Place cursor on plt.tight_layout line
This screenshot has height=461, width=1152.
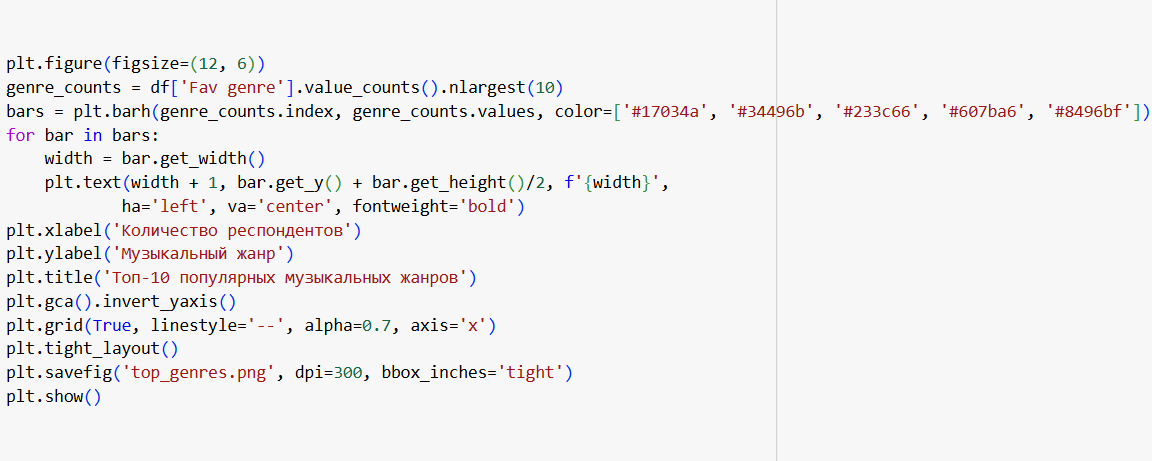tap(90, 350)
